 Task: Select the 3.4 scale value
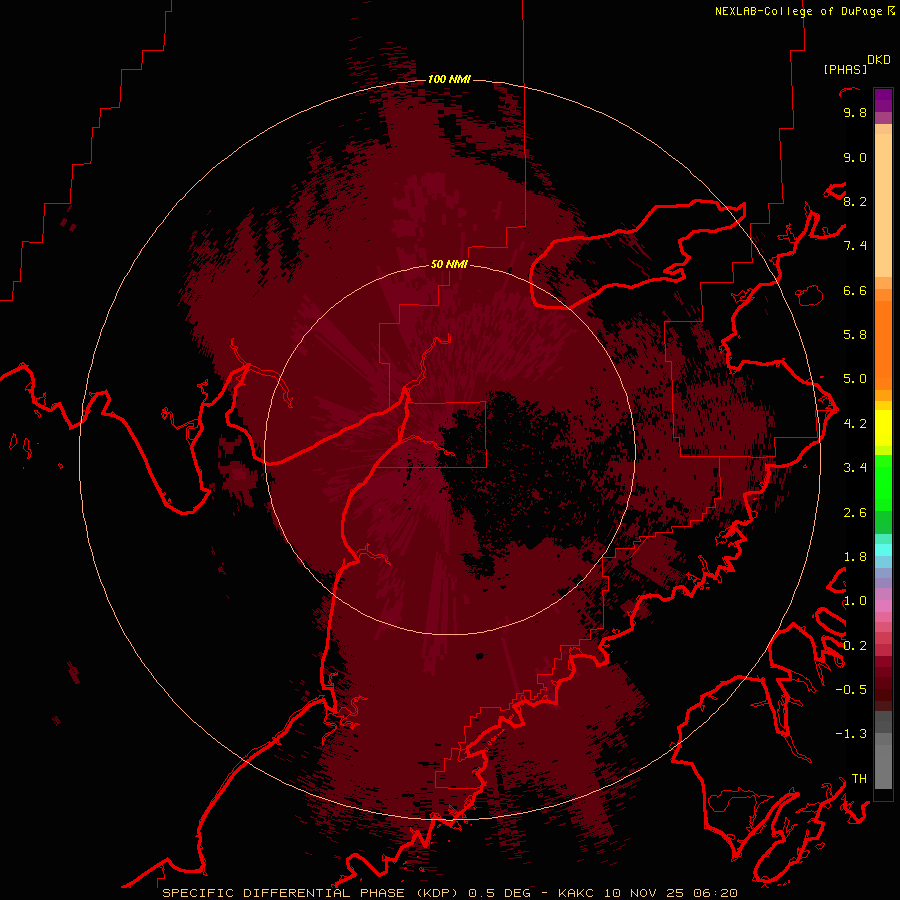click(855, 468)
